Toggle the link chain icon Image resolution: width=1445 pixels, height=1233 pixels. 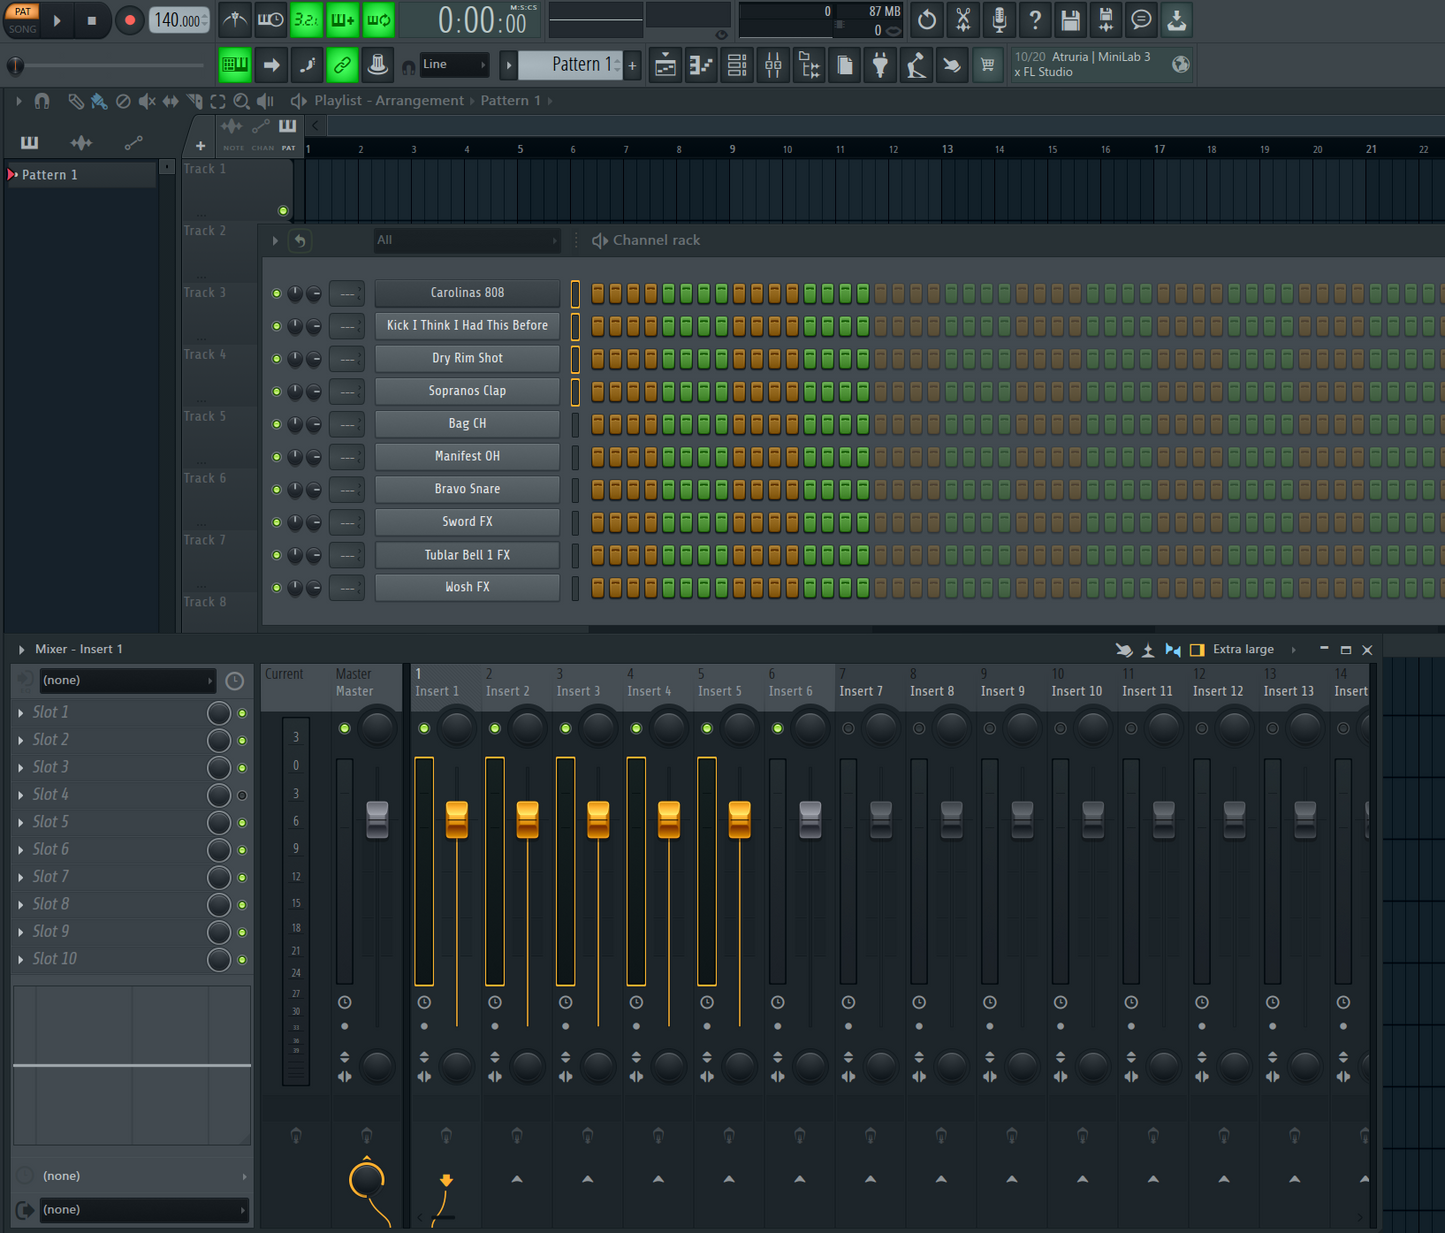(342, 66)
